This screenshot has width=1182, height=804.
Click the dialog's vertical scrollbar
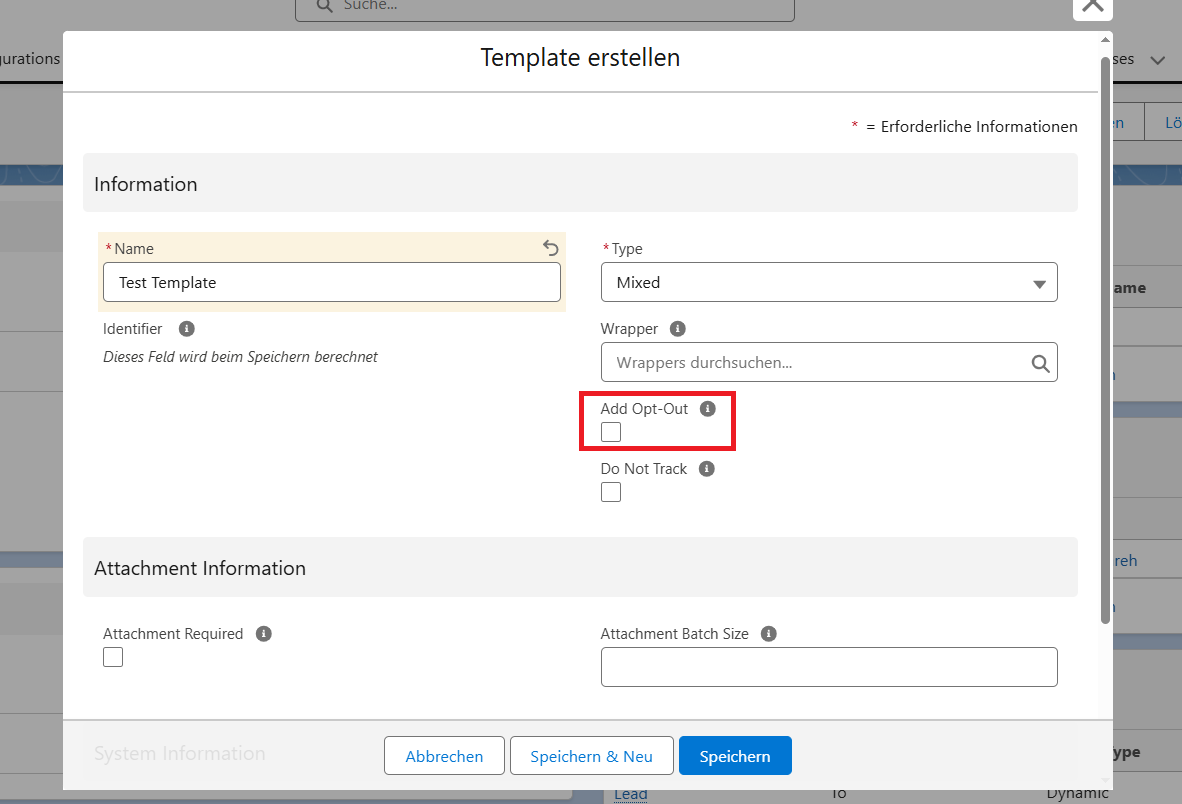(1105, 340)
